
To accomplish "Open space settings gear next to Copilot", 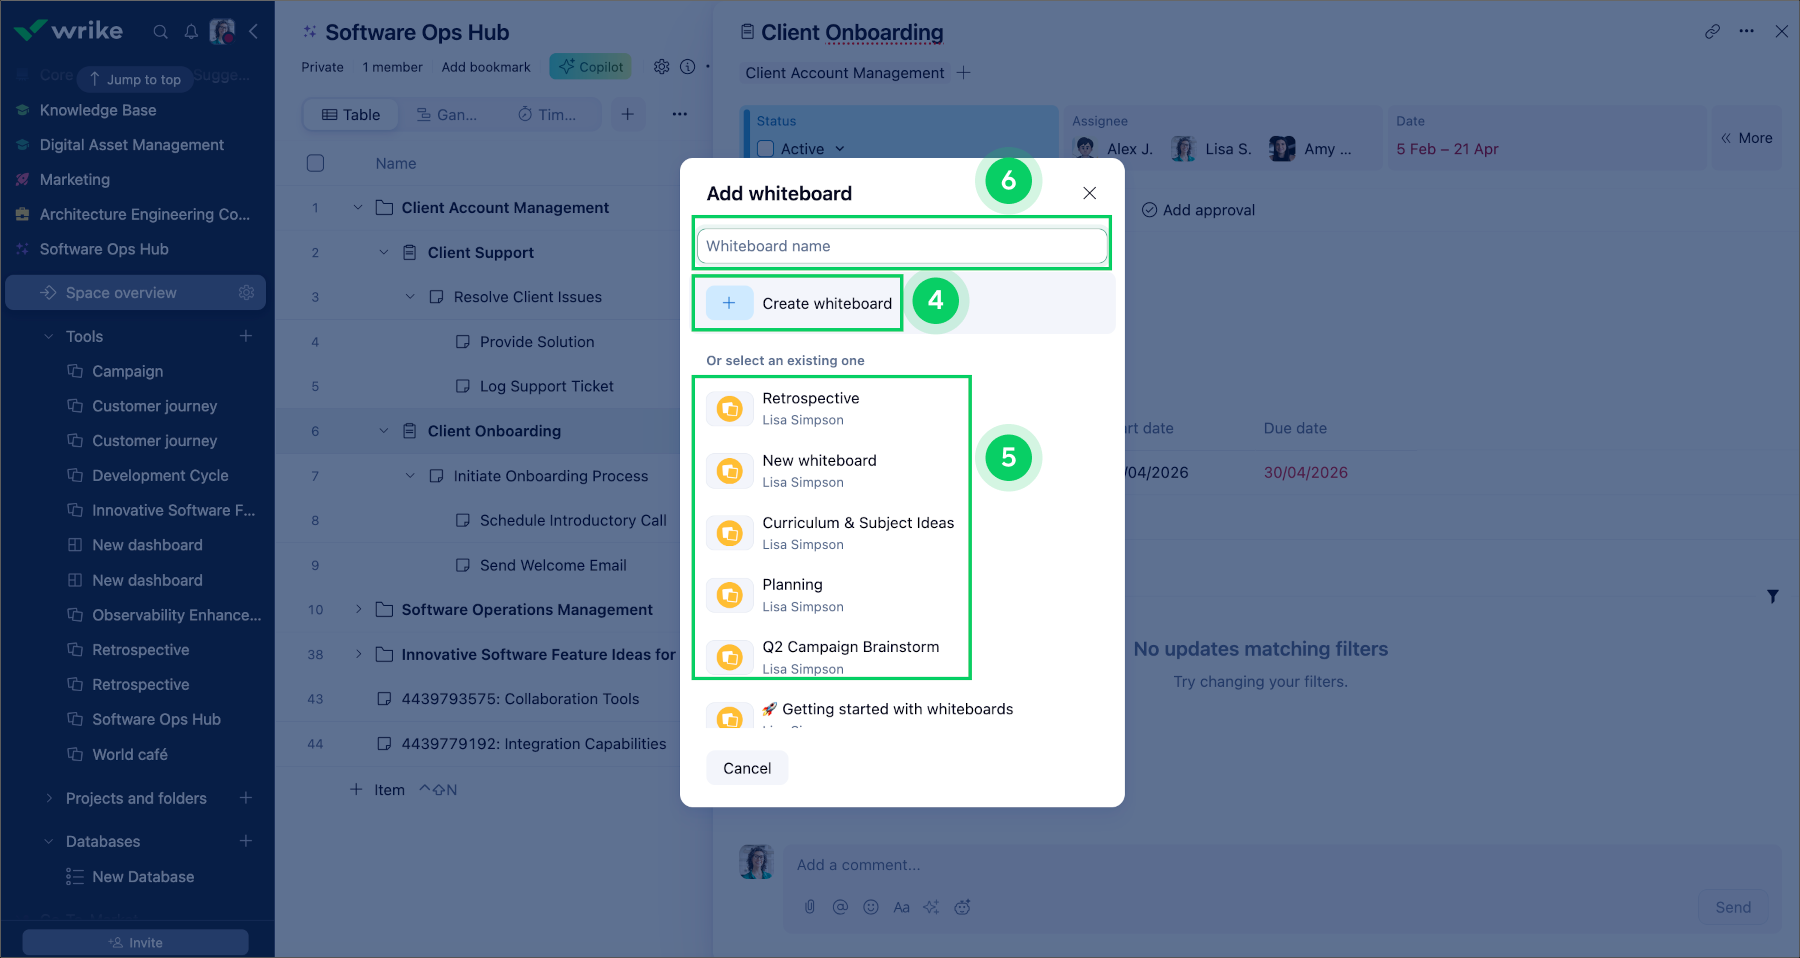I will point(662,67).
